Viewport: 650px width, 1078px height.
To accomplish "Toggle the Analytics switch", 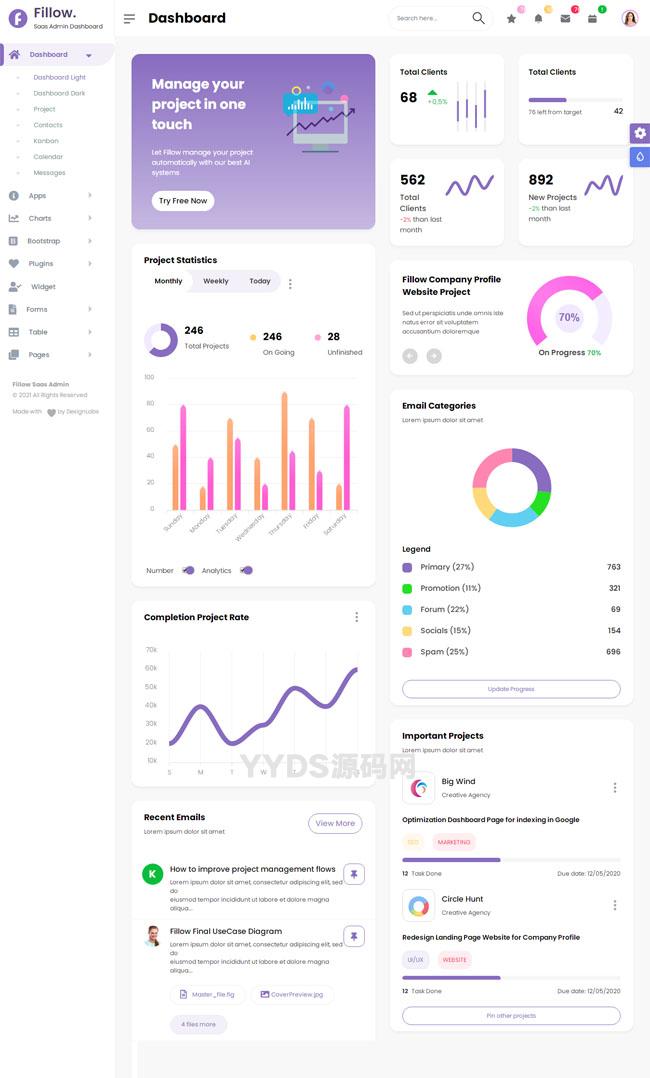I will click(246, 570).
